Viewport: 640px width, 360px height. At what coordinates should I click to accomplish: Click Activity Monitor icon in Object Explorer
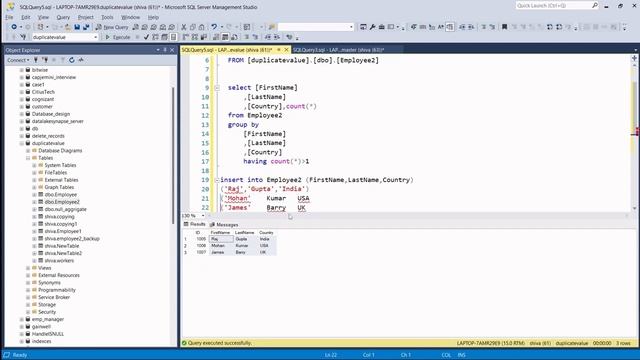click(x=81, y=60)
